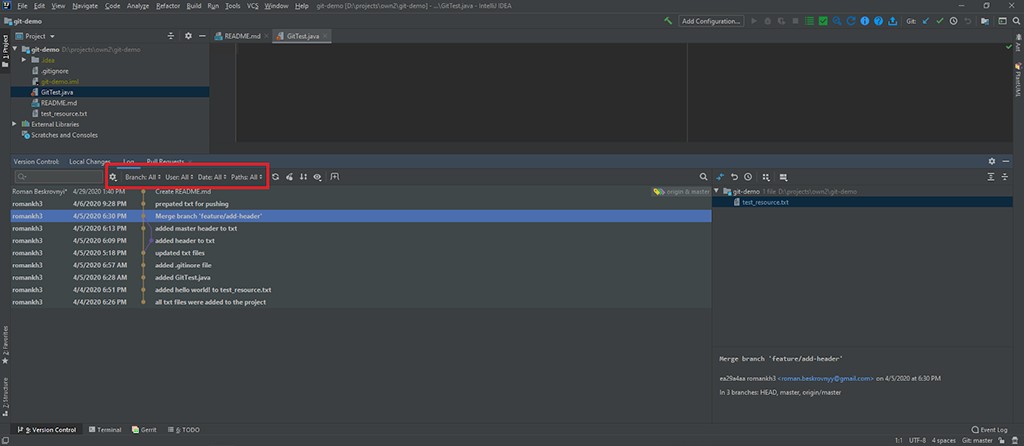The height and width of the screenshot is (446, 1024).
Task: Click the upload/push arrow icon in toolbar
Action: 892,21
